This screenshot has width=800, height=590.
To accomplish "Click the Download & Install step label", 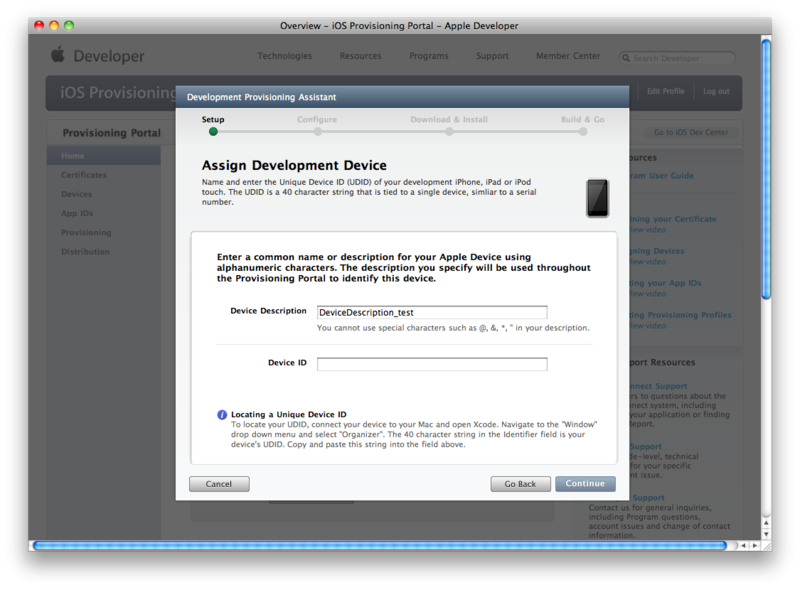I will [x=449, y=119].
